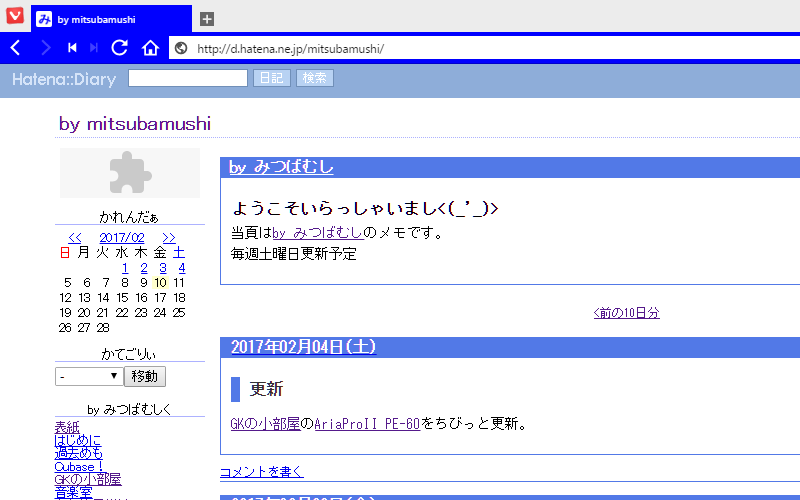Click the コメントを書く comment link
800x500 pixels.
(262, 472)
